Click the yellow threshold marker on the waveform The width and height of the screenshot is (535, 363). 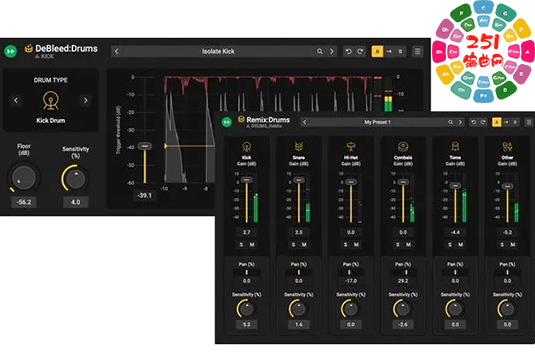coord(166,146)
